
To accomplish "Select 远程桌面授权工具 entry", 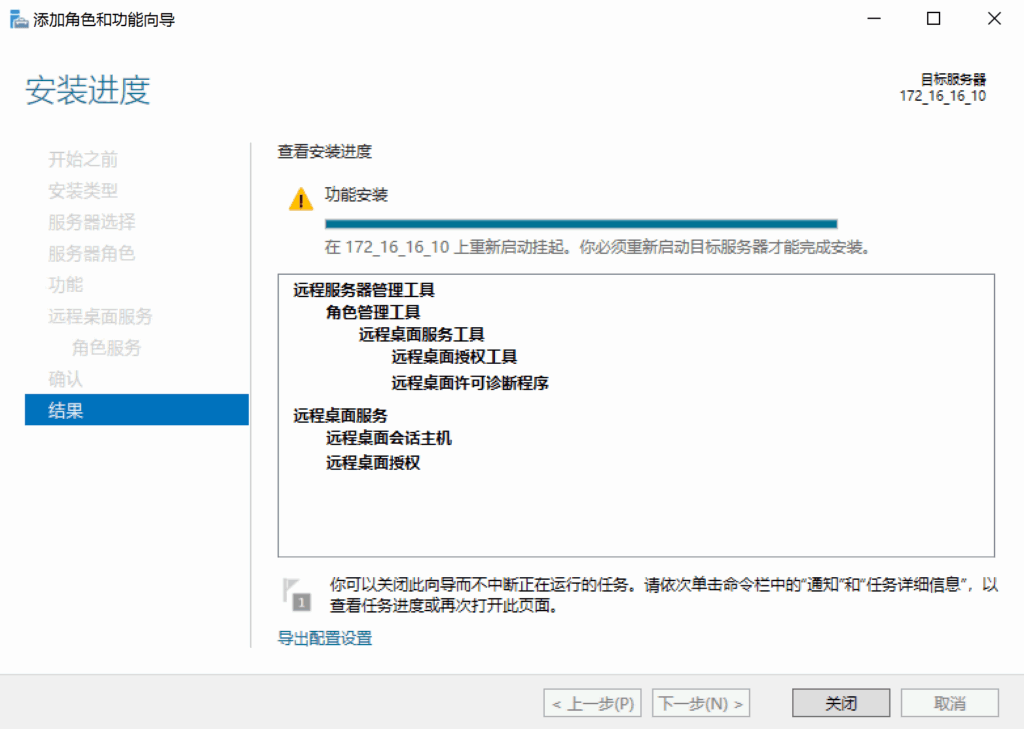I will coord(454,356).
